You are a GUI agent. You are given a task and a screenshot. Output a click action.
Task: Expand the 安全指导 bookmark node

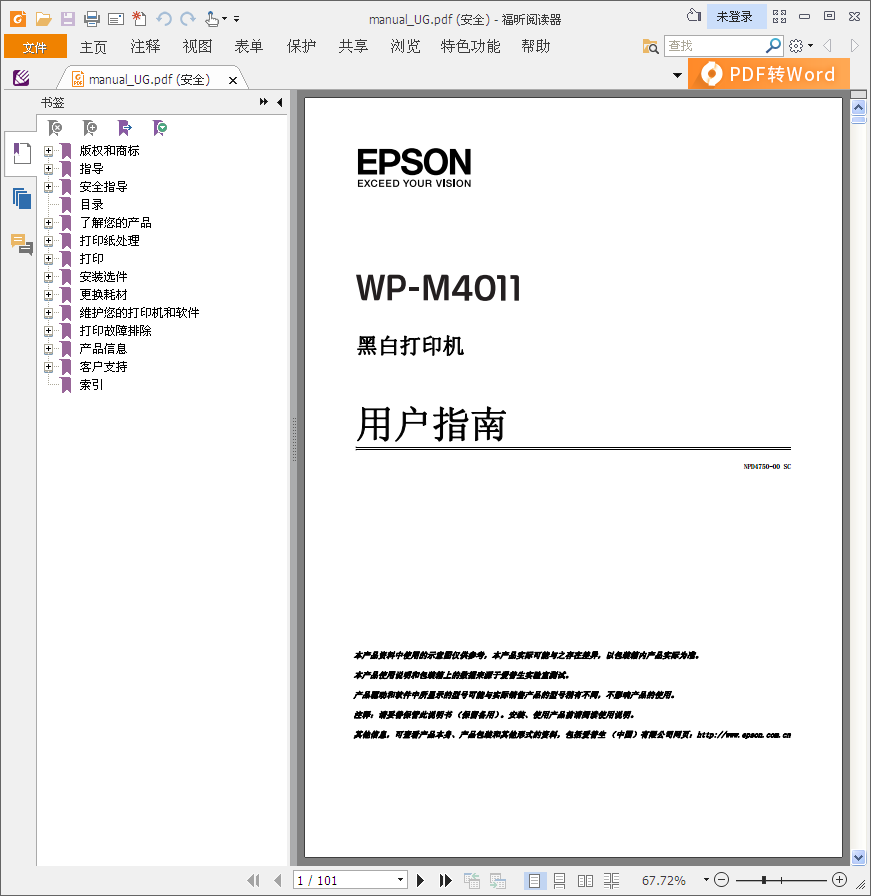[x=49, y=187]
